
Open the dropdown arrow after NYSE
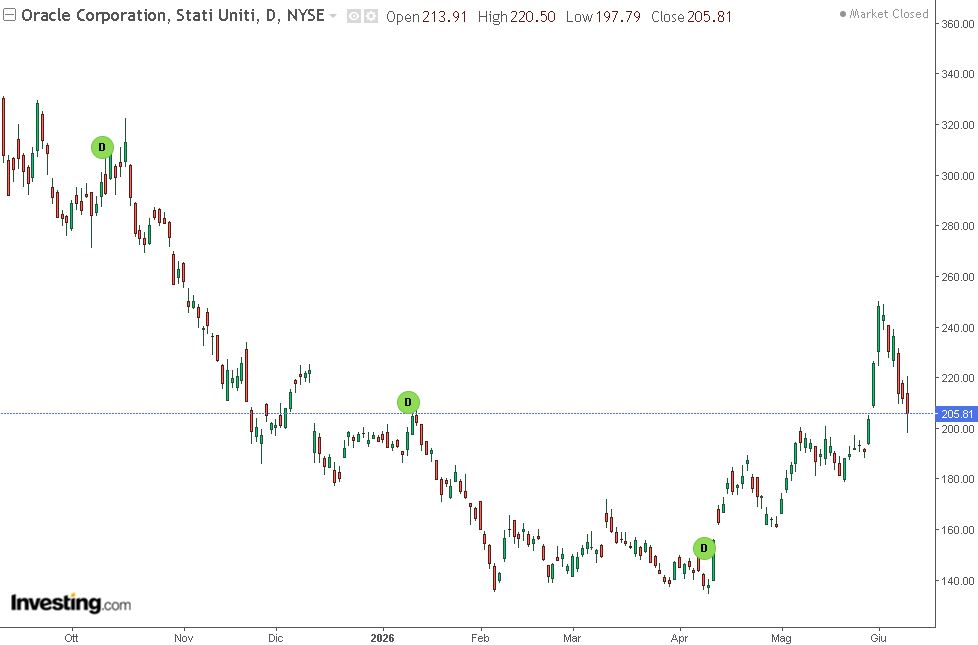pyautogui.click(x=333, y=16)
